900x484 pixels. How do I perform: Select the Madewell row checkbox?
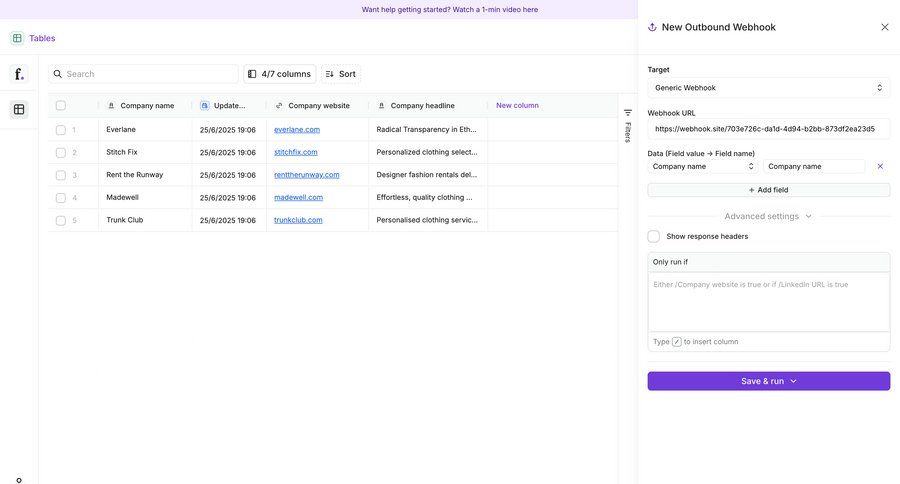click(61, 198)
